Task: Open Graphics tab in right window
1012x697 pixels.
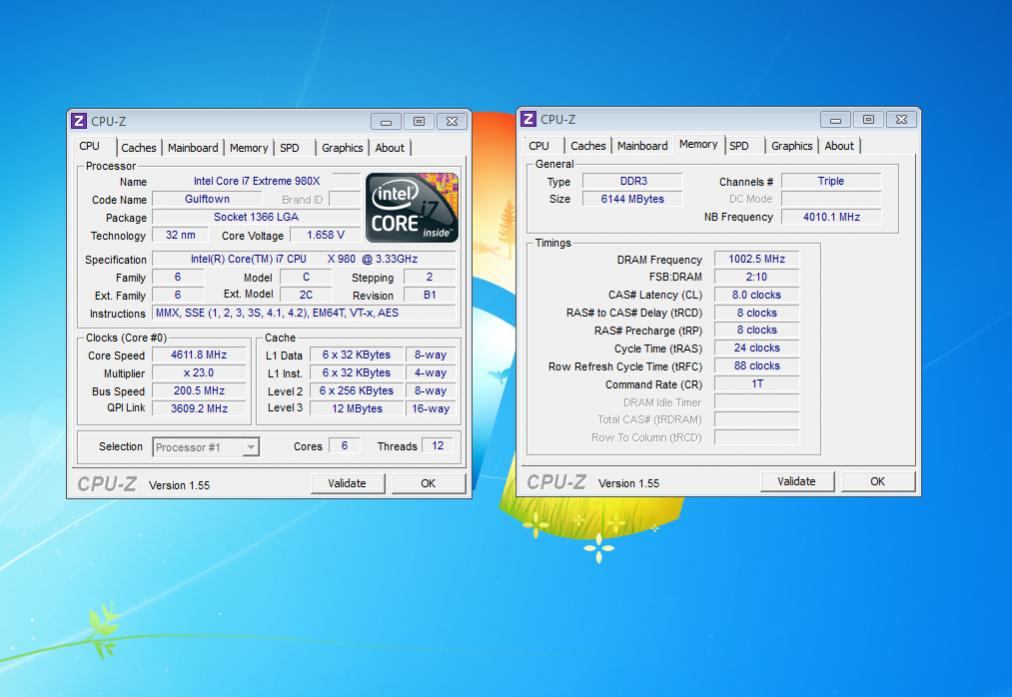Action: (x=791, y=146)
